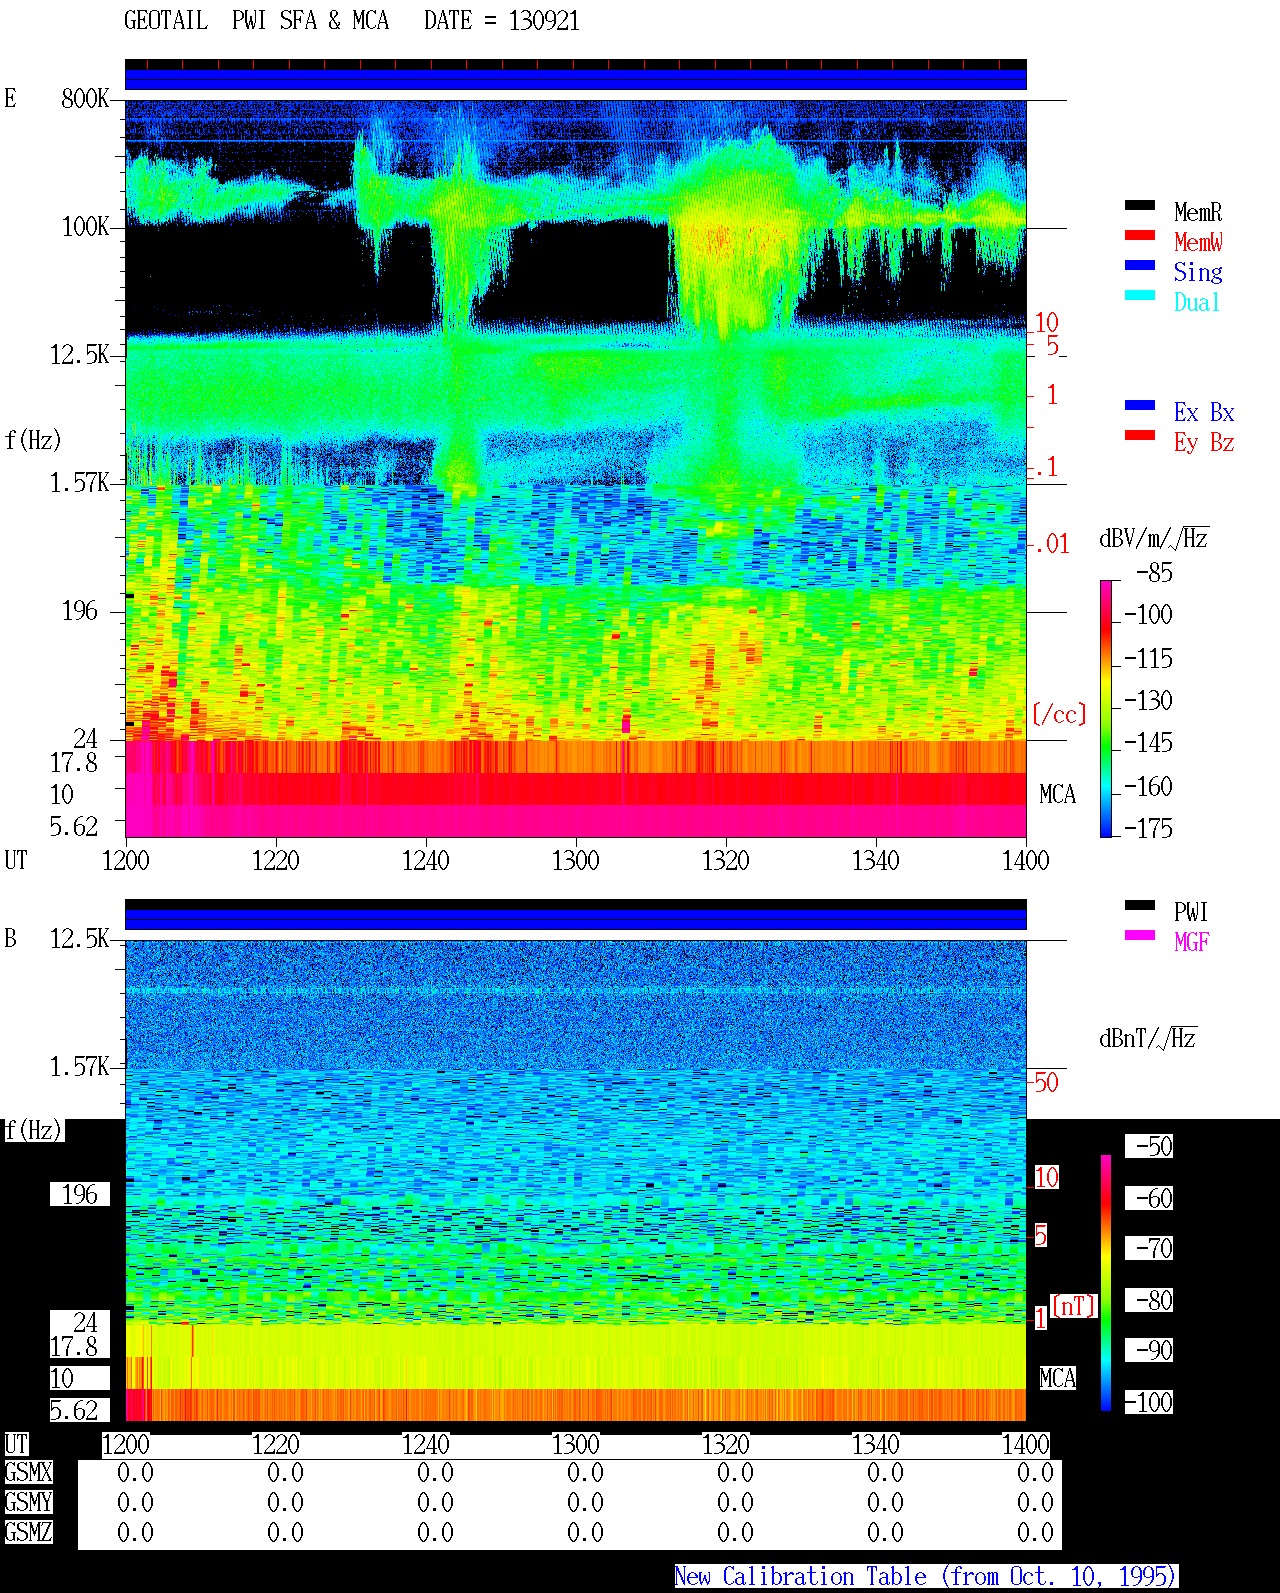Click the red Ey Bz legend swatch
The height and width of the screenshot is (1593, 1280).
tap(1140, 436)
